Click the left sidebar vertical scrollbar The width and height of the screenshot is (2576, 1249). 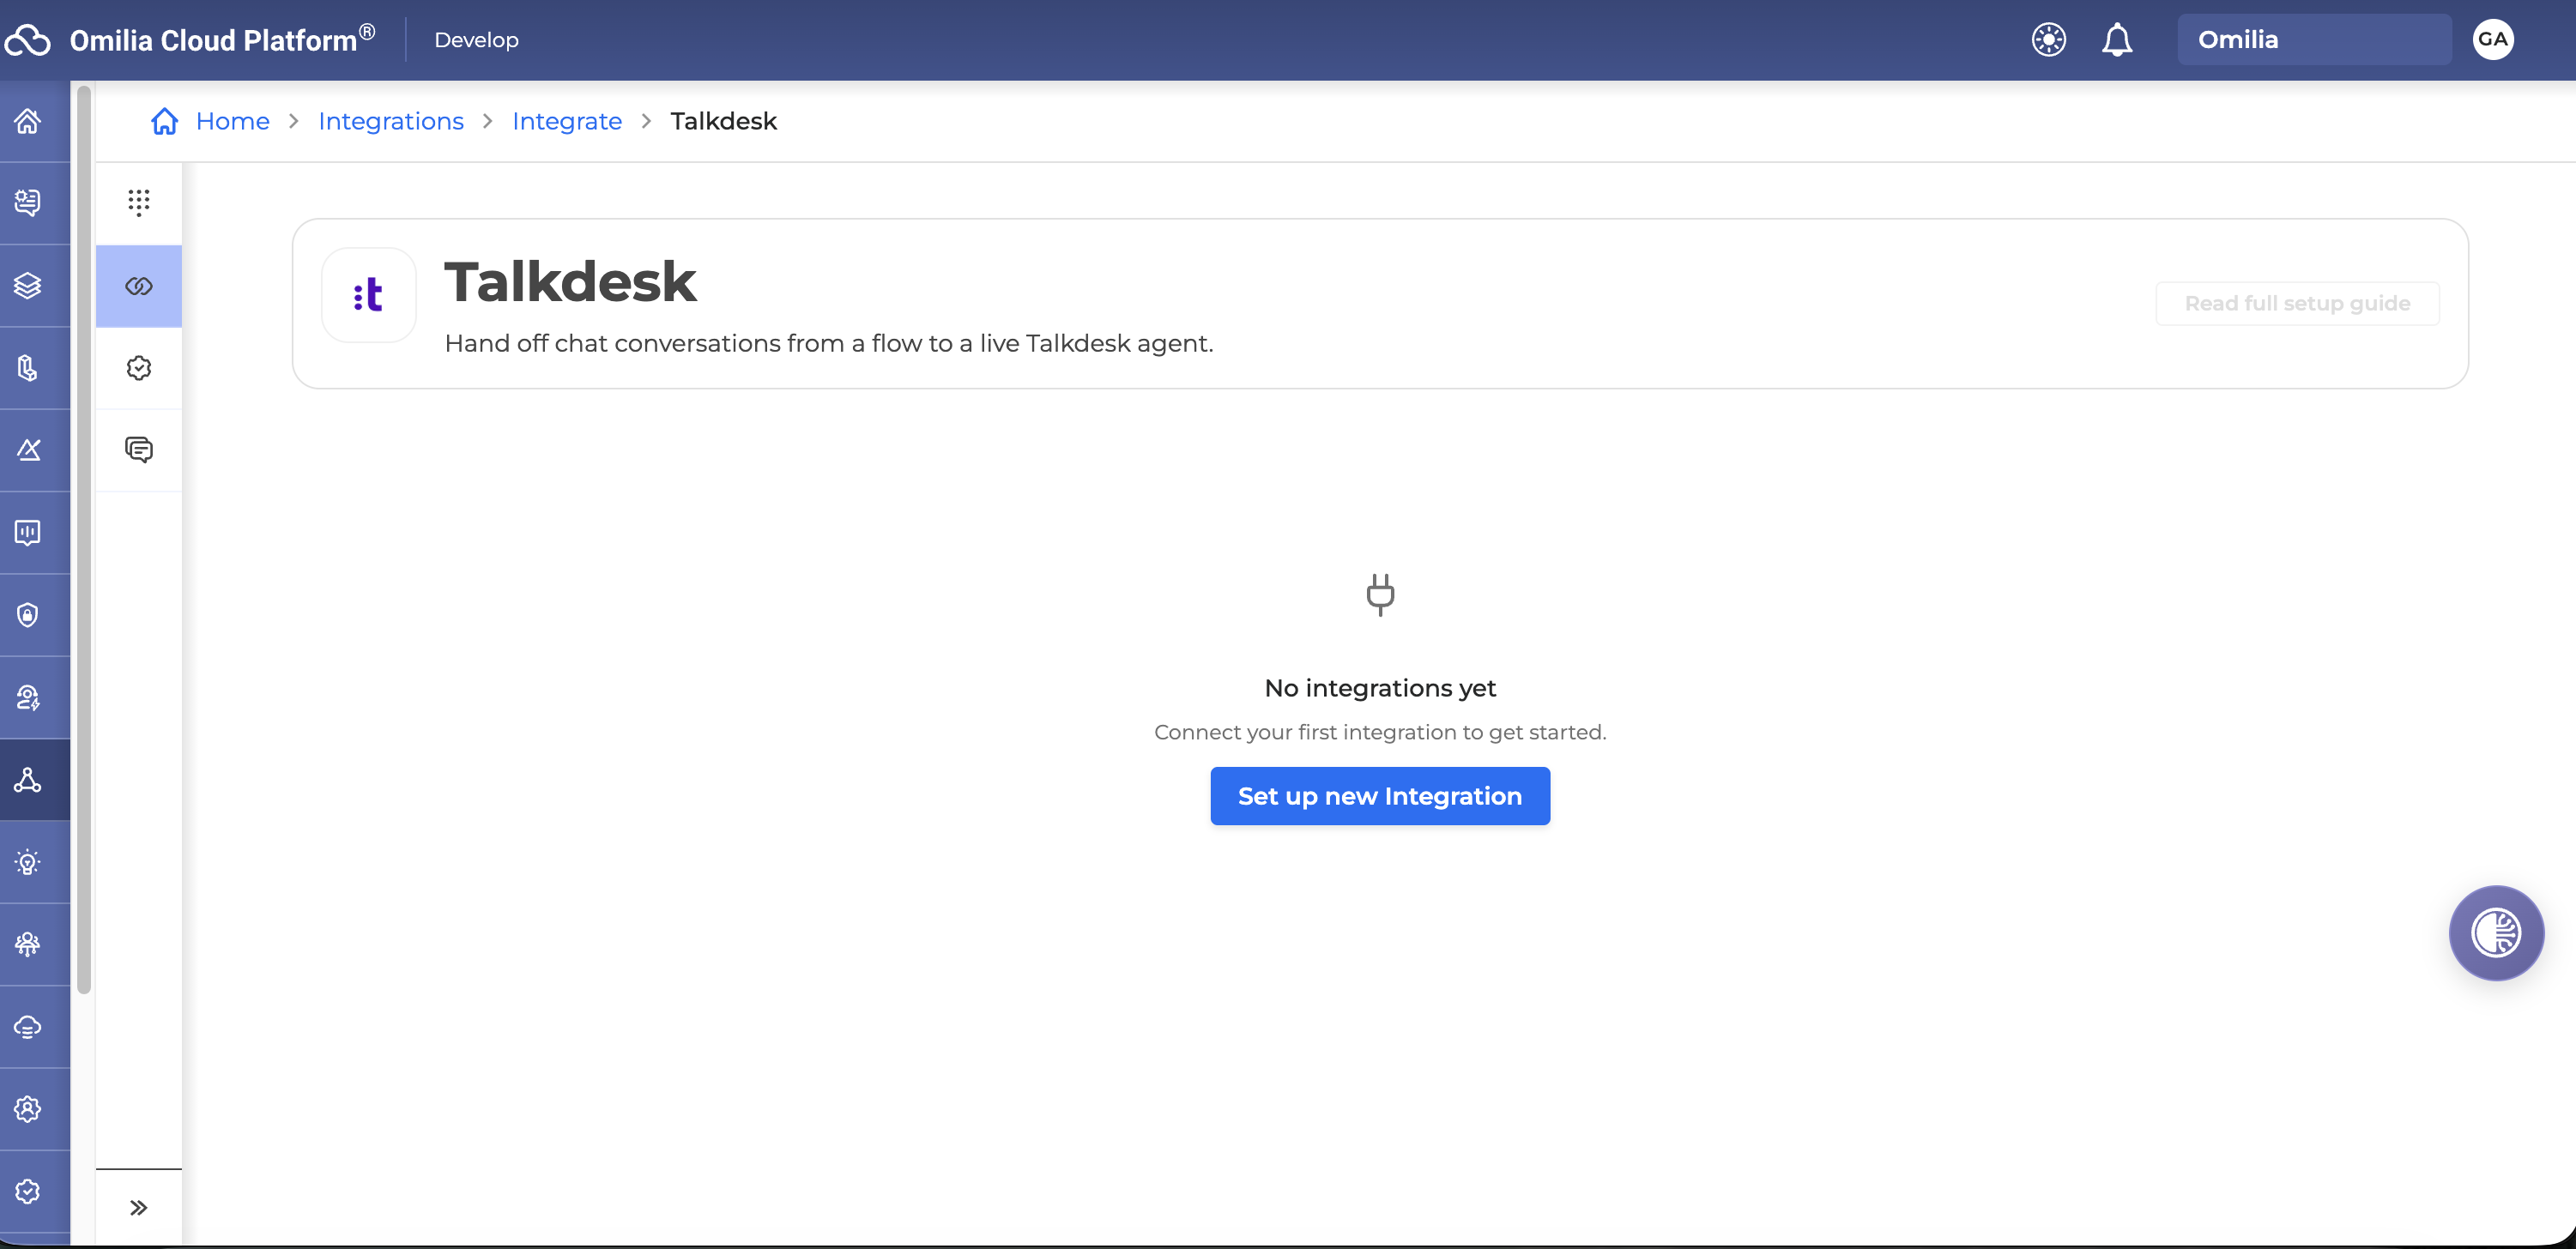point(84,540)
